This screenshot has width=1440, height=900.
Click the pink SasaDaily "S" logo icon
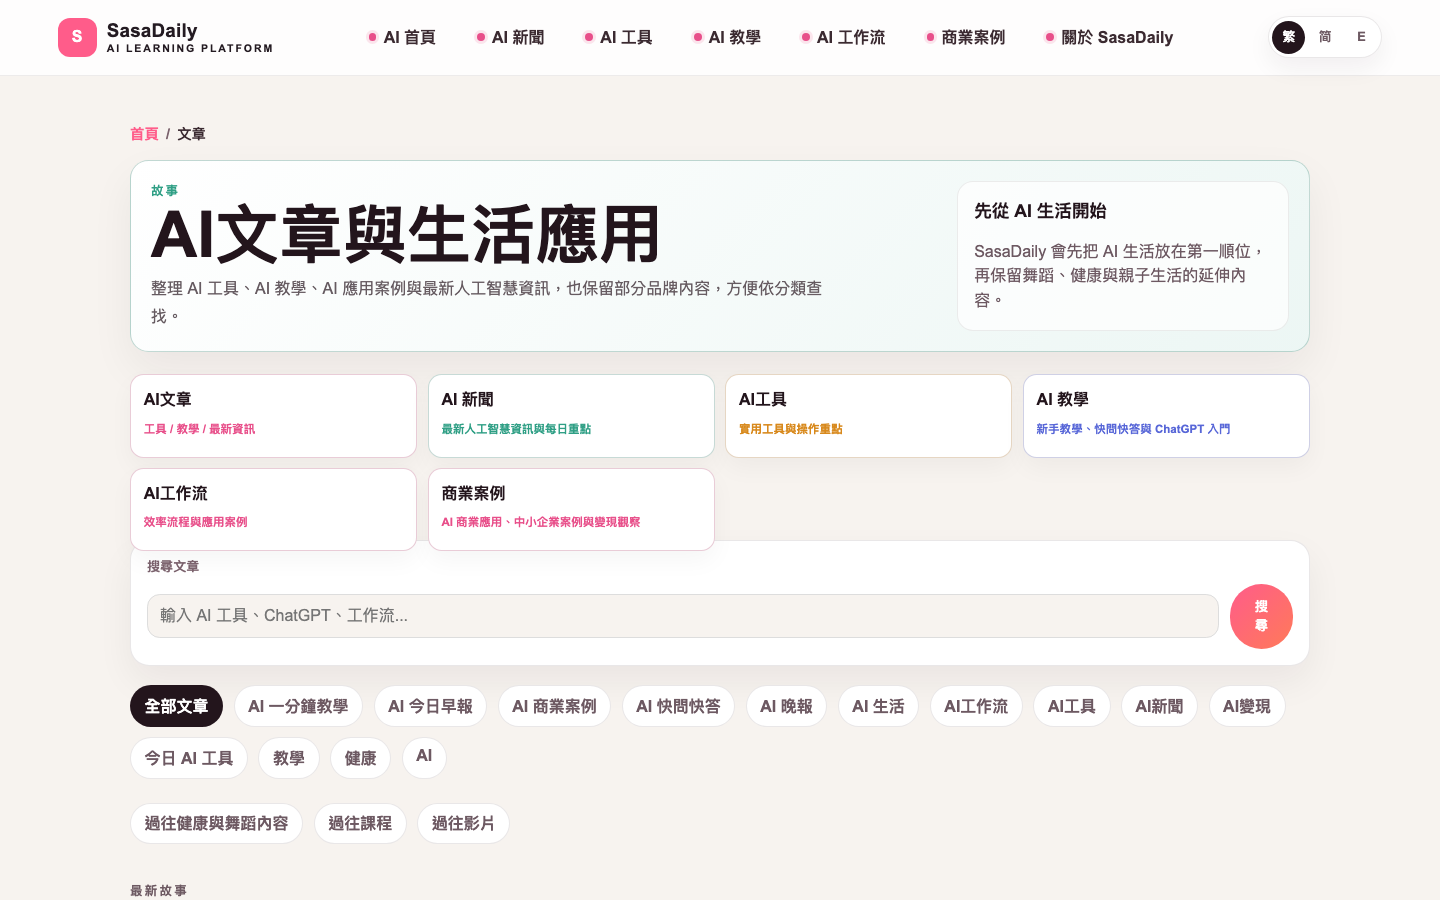click(x=77, y=37)
